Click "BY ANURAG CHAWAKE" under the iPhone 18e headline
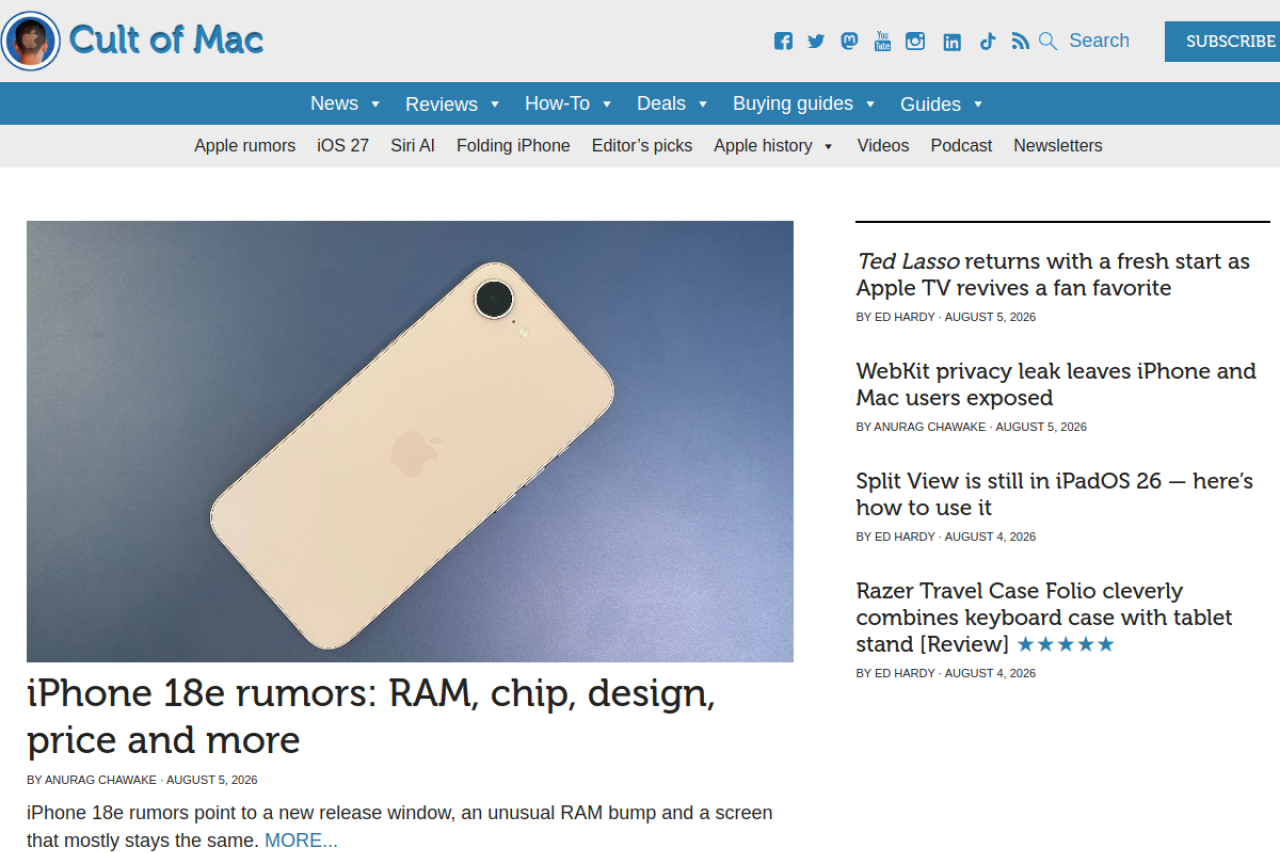This screenshot has width=1280, height=853. click(x=92, y=780)
